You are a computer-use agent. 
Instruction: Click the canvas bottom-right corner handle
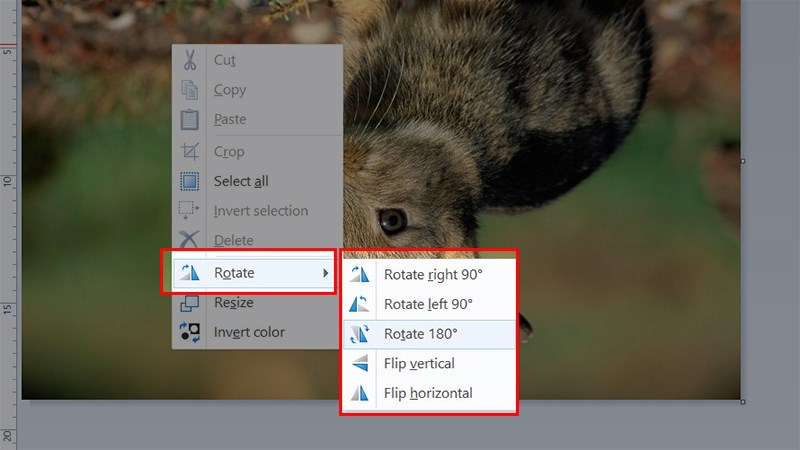pos(743,402)
